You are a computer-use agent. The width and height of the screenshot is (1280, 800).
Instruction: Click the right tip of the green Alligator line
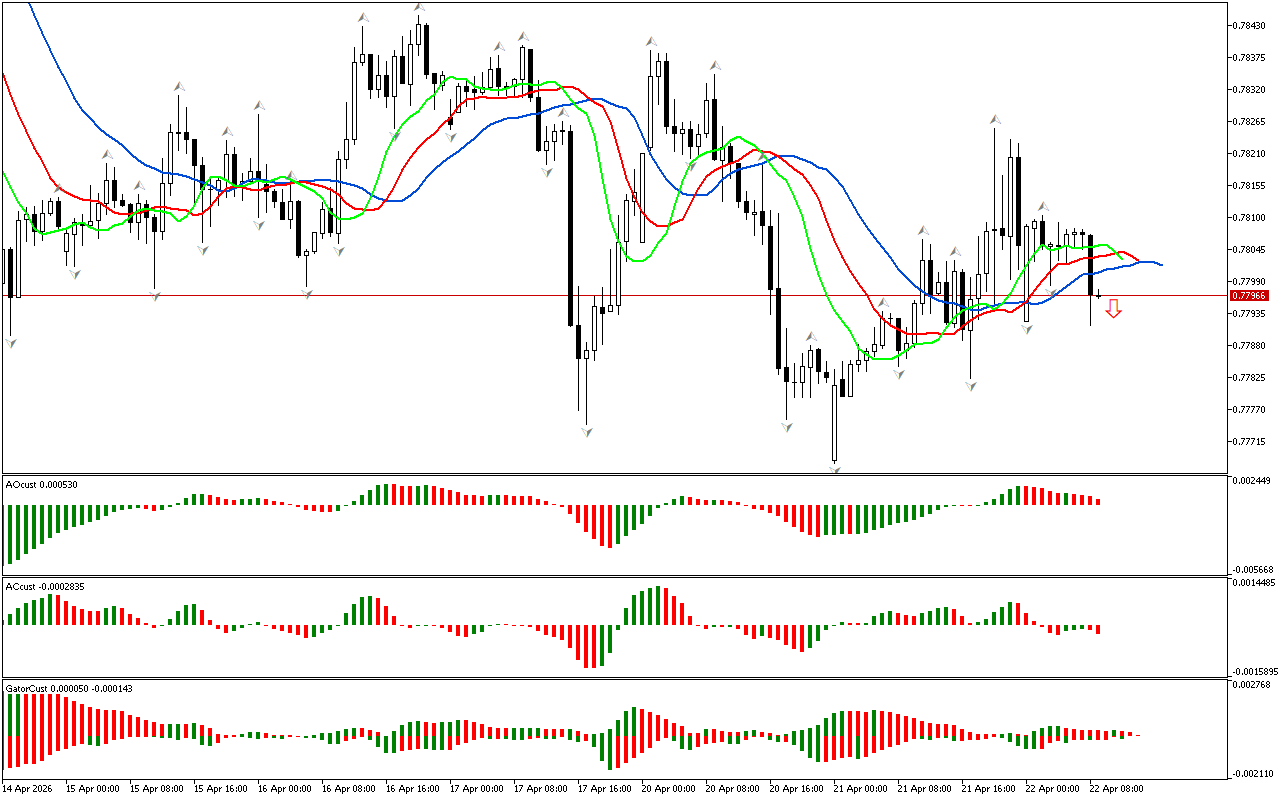point(1121,258)
